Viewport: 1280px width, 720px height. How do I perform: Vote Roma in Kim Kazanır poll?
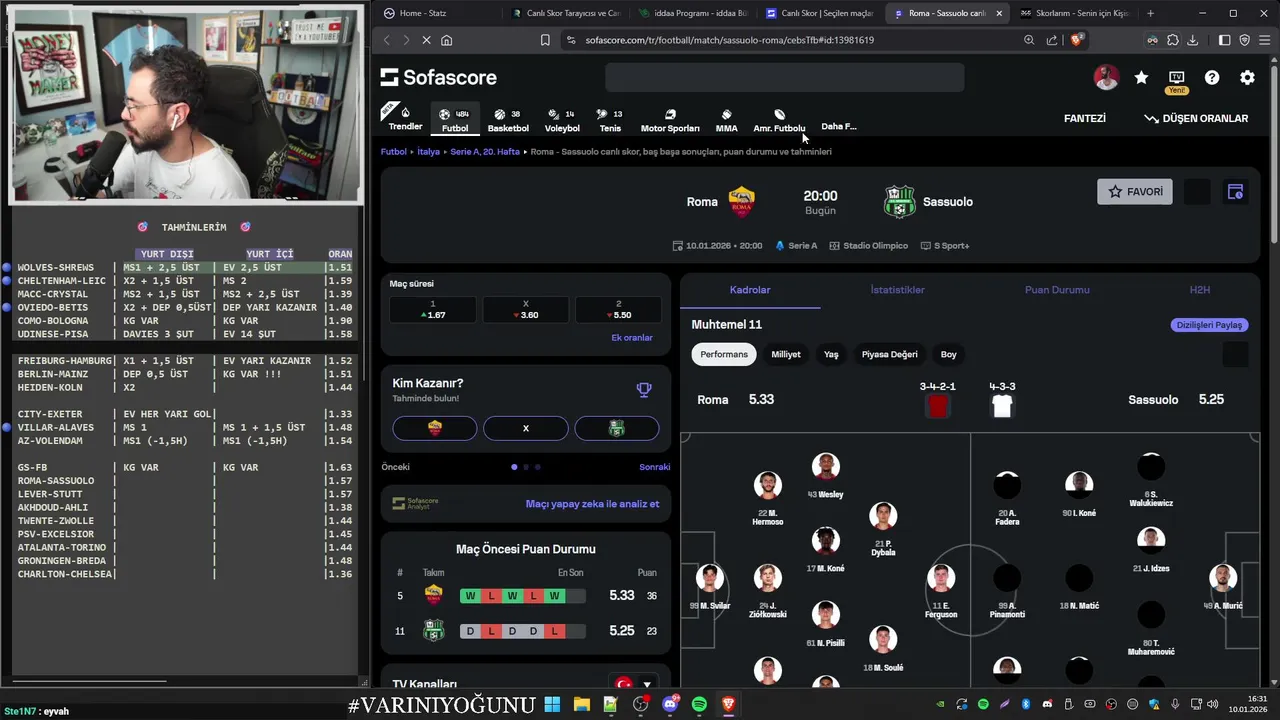435,428
